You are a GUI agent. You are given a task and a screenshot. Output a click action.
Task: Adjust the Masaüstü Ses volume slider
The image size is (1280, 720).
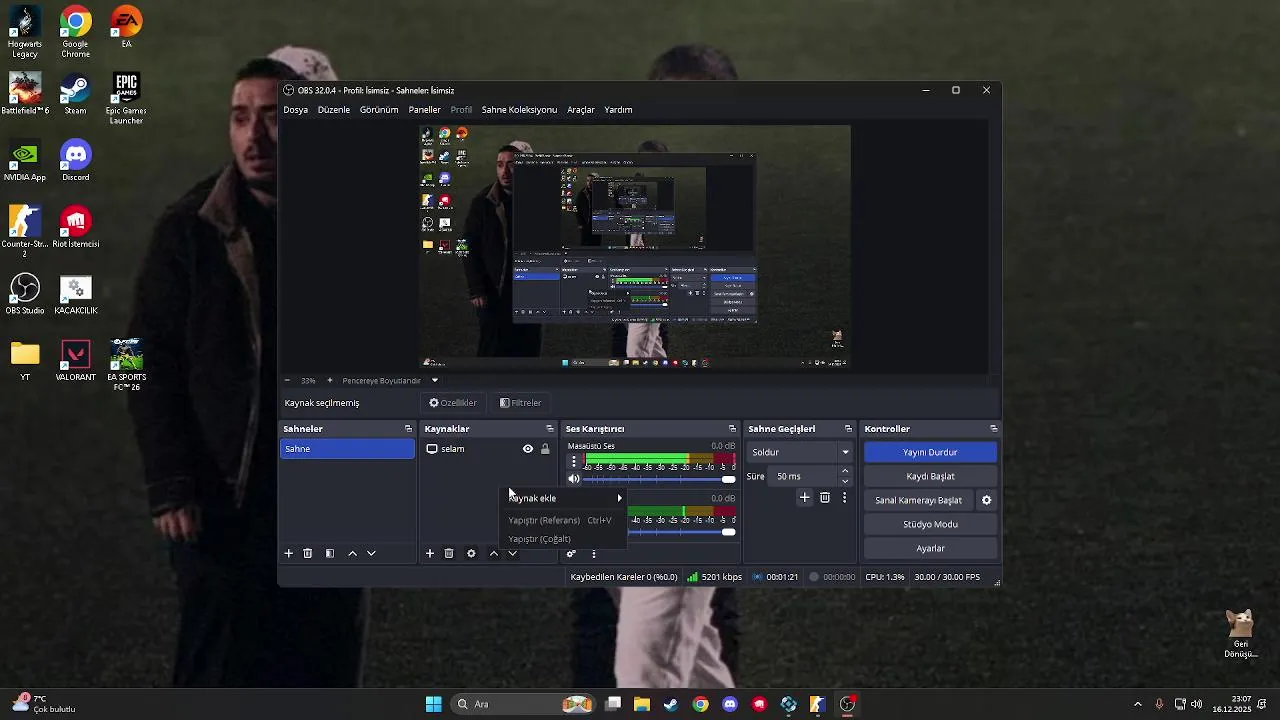[660, 479]
